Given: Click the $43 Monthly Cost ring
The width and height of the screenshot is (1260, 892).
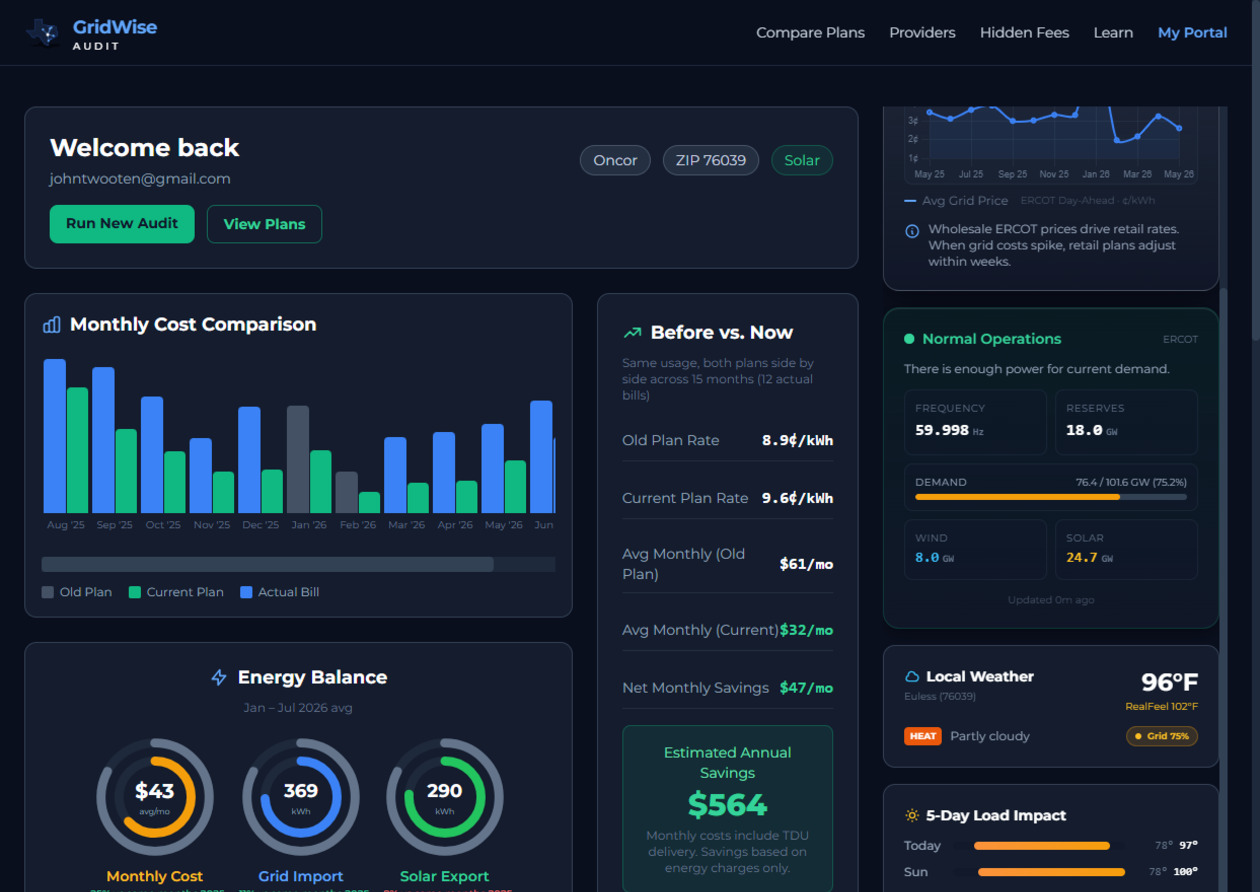Looking at the screenshot, I should [x=155, y=797].
